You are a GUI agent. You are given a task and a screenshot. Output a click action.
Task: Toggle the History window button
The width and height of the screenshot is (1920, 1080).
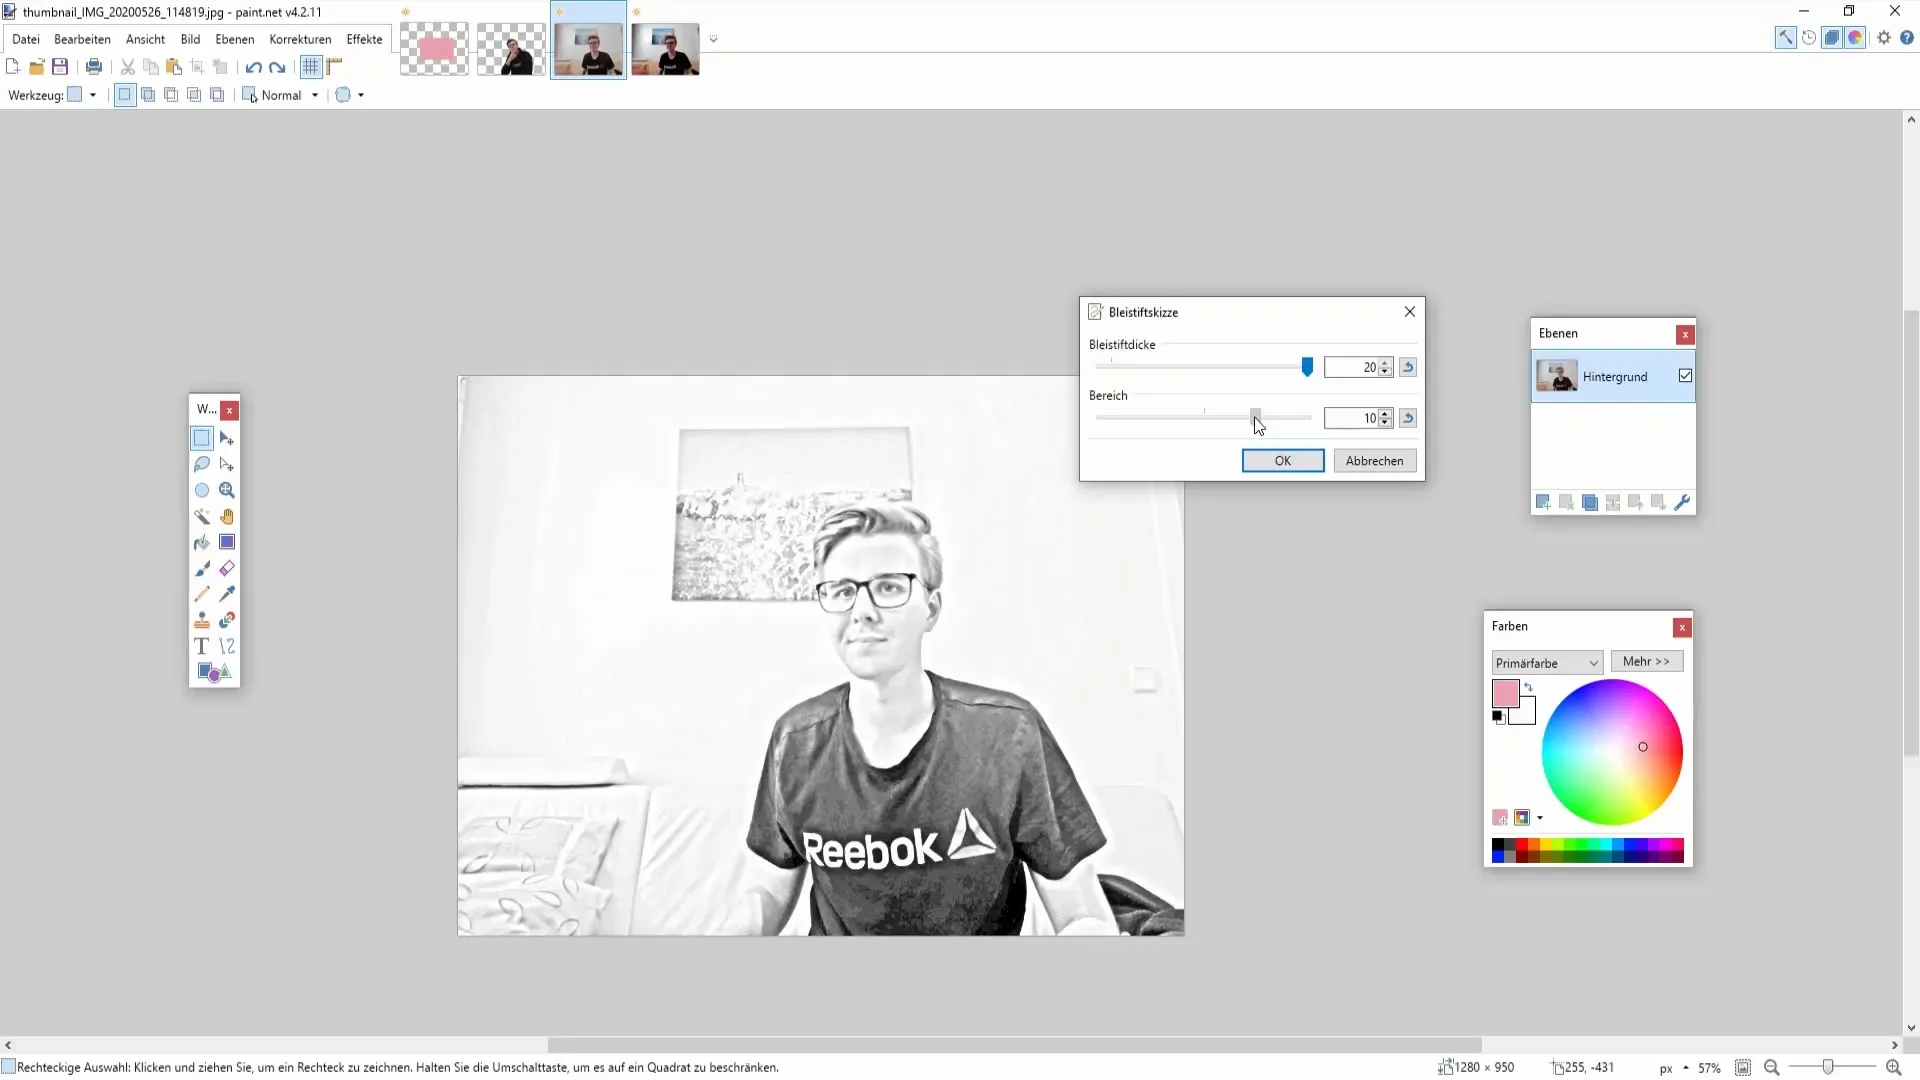coord(1809,38)
